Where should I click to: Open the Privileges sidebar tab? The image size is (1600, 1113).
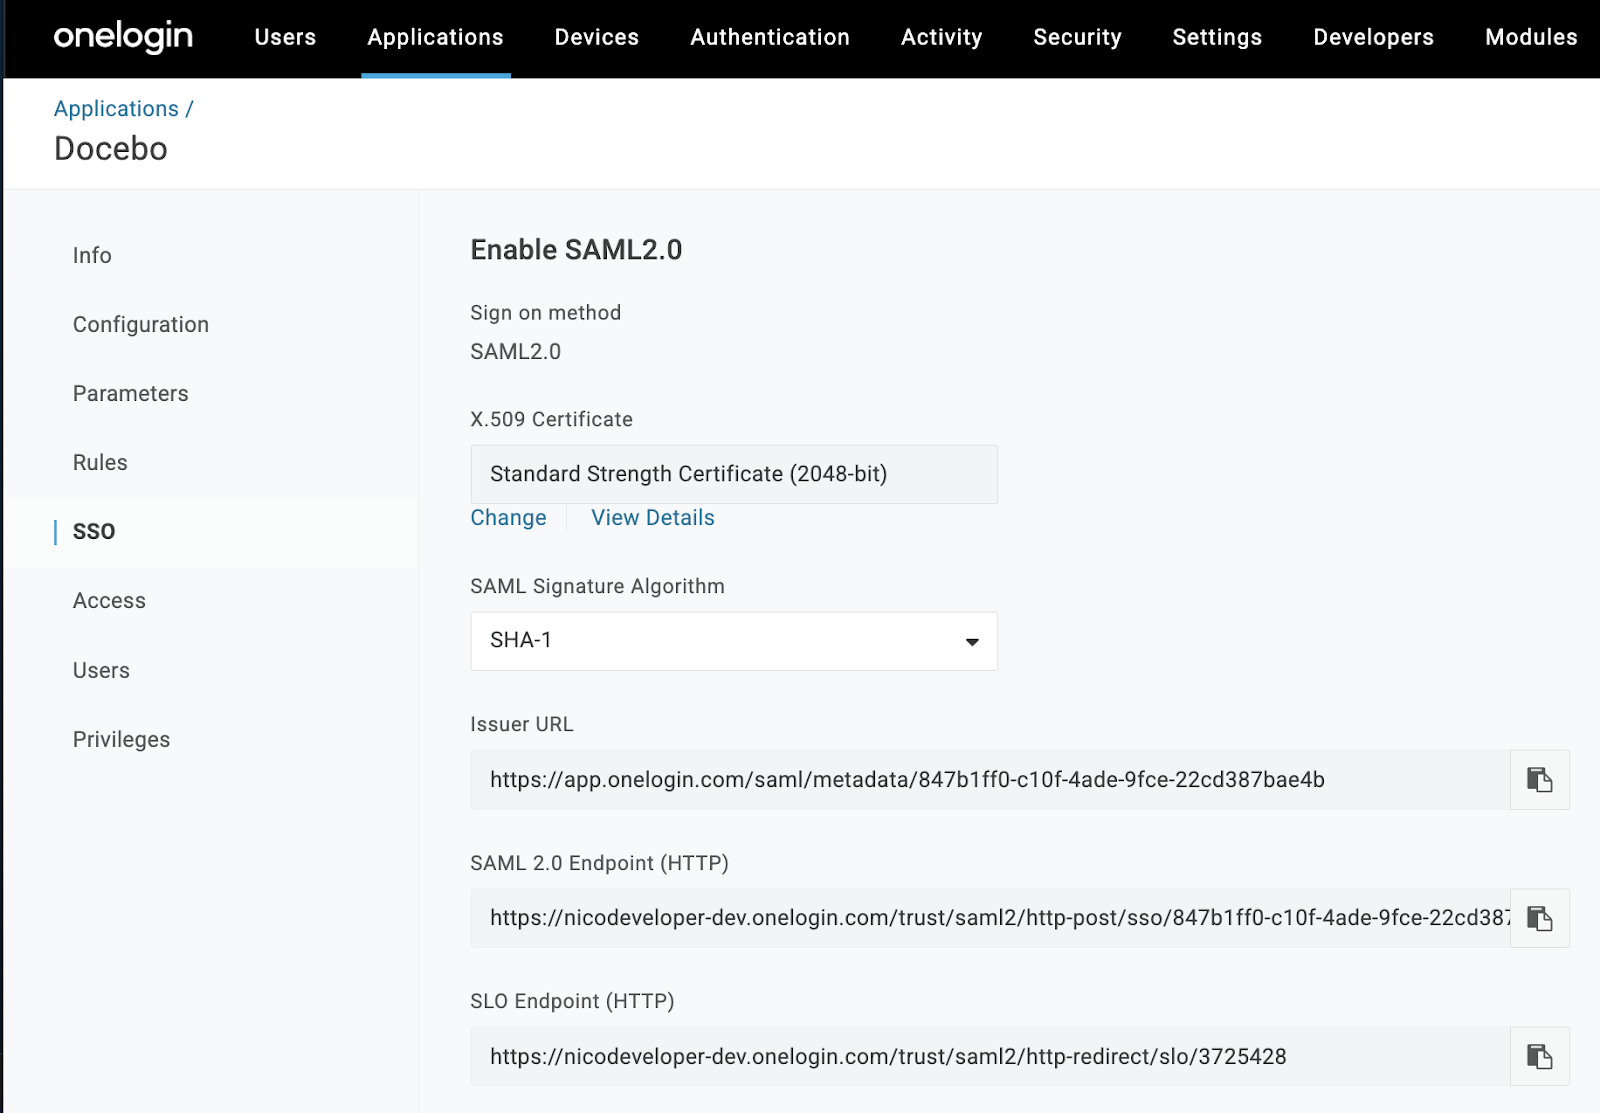point(121,739)
